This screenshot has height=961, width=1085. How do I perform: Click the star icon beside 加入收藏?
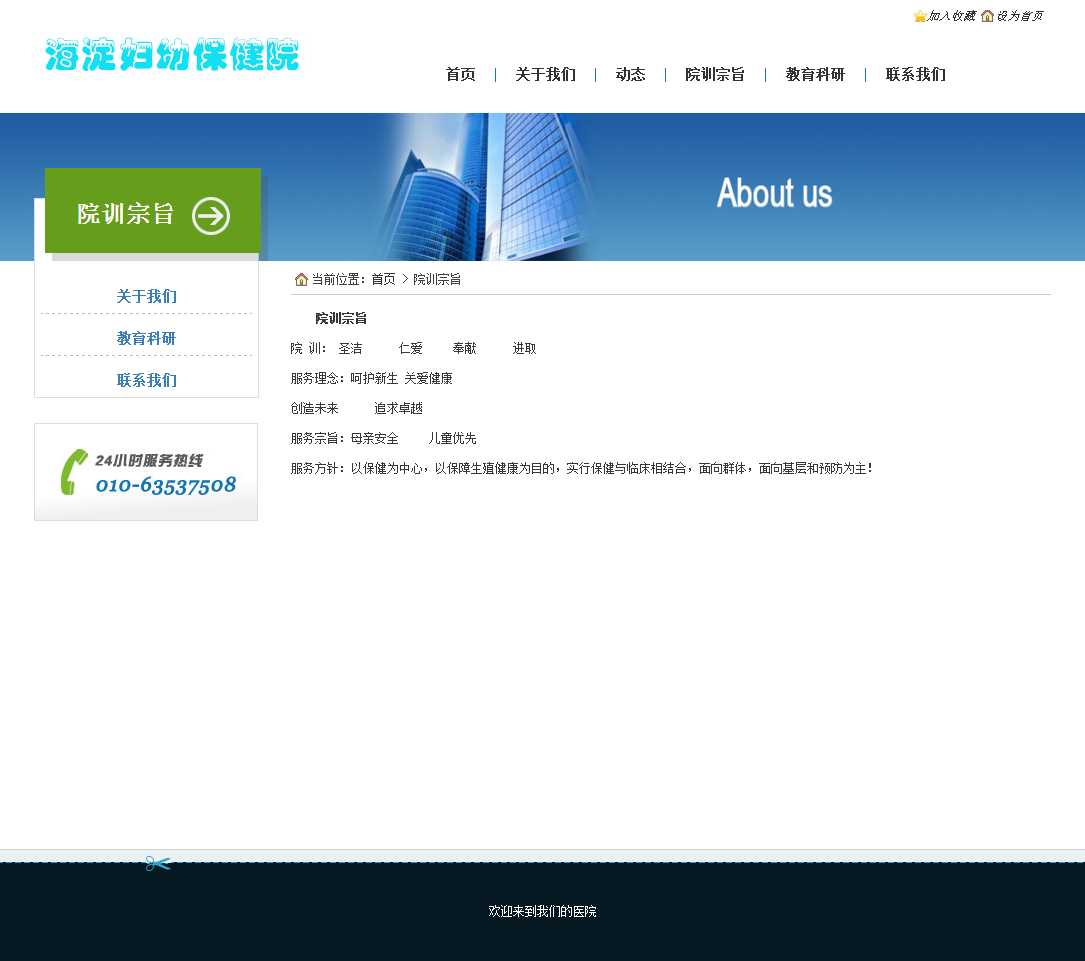click(920, 16)
